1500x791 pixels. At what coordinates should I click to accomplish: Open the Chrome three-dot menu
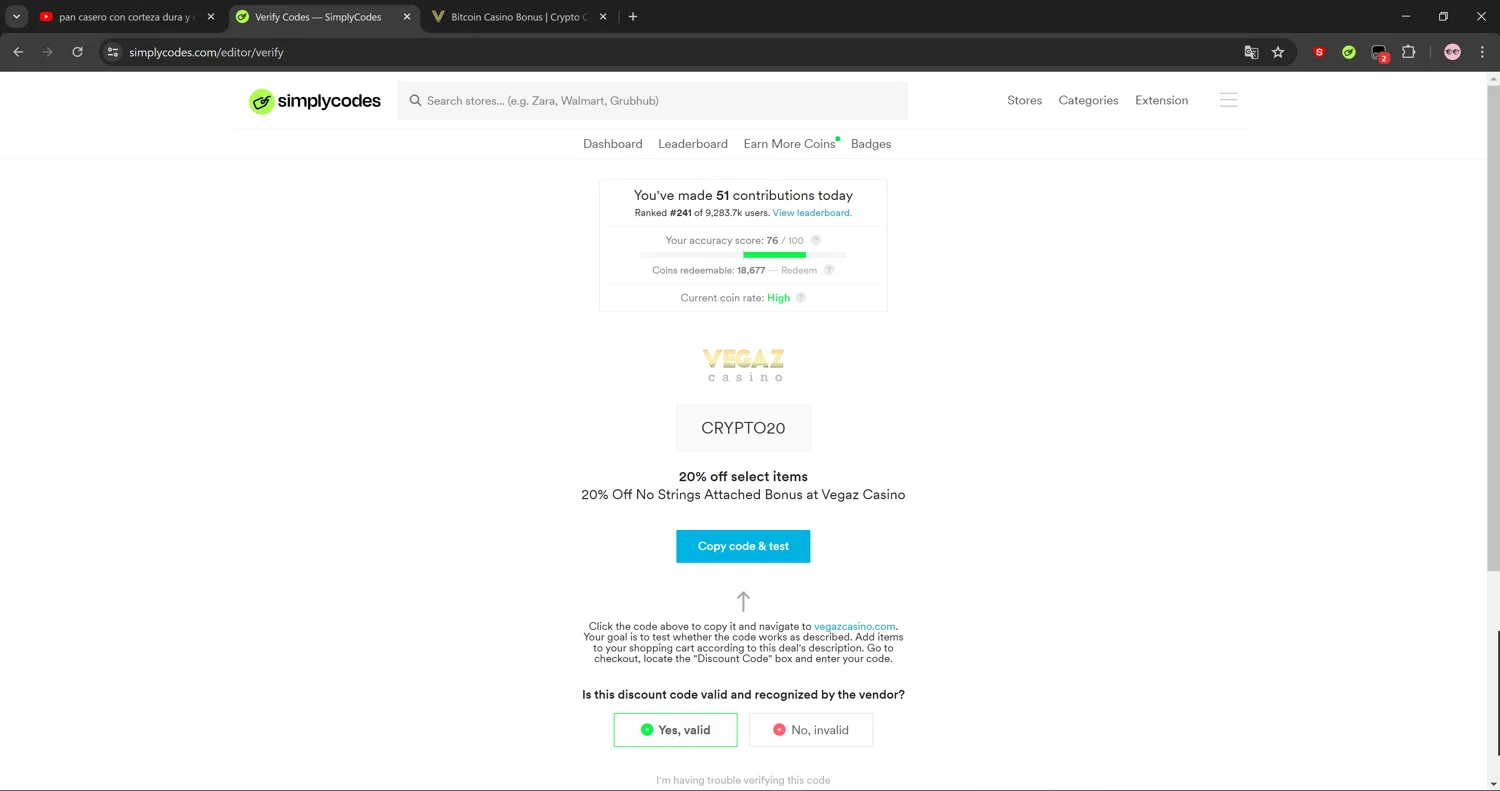1482,52
